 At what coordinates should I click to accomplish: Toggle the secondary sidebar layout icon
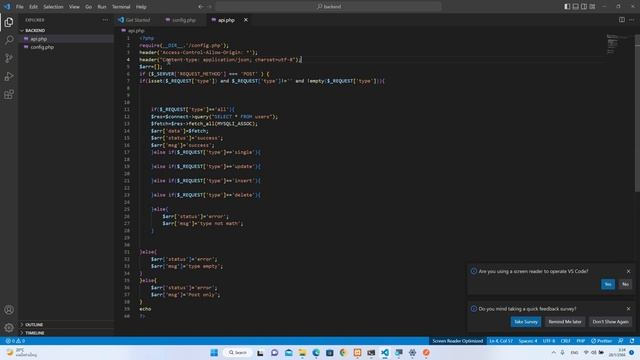584,7
